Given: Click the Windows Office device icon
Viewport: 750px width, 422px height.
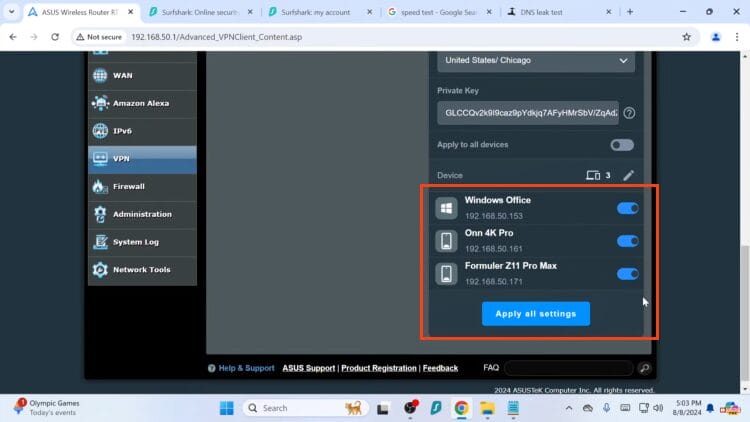Looking at the screenshot, I should click(x=446, y=208).
